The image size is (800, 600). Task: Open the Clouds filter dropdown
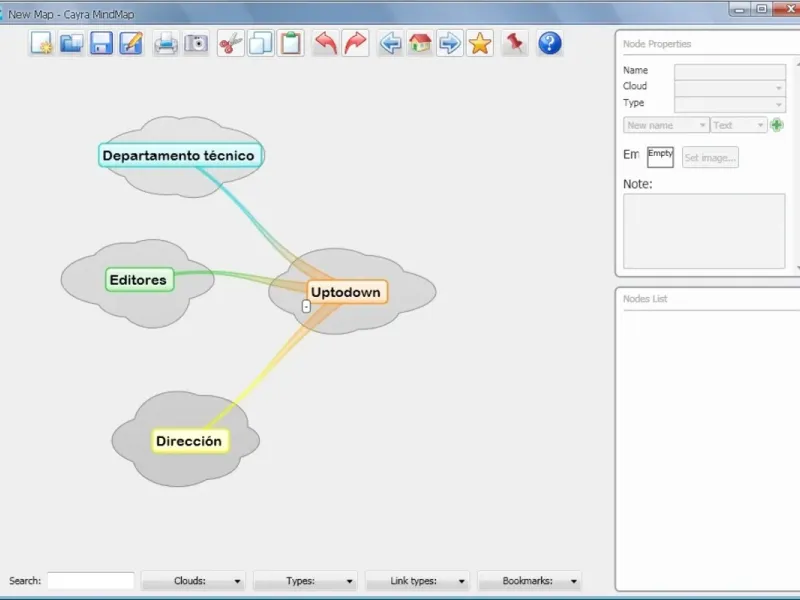(x=193, y=581)
